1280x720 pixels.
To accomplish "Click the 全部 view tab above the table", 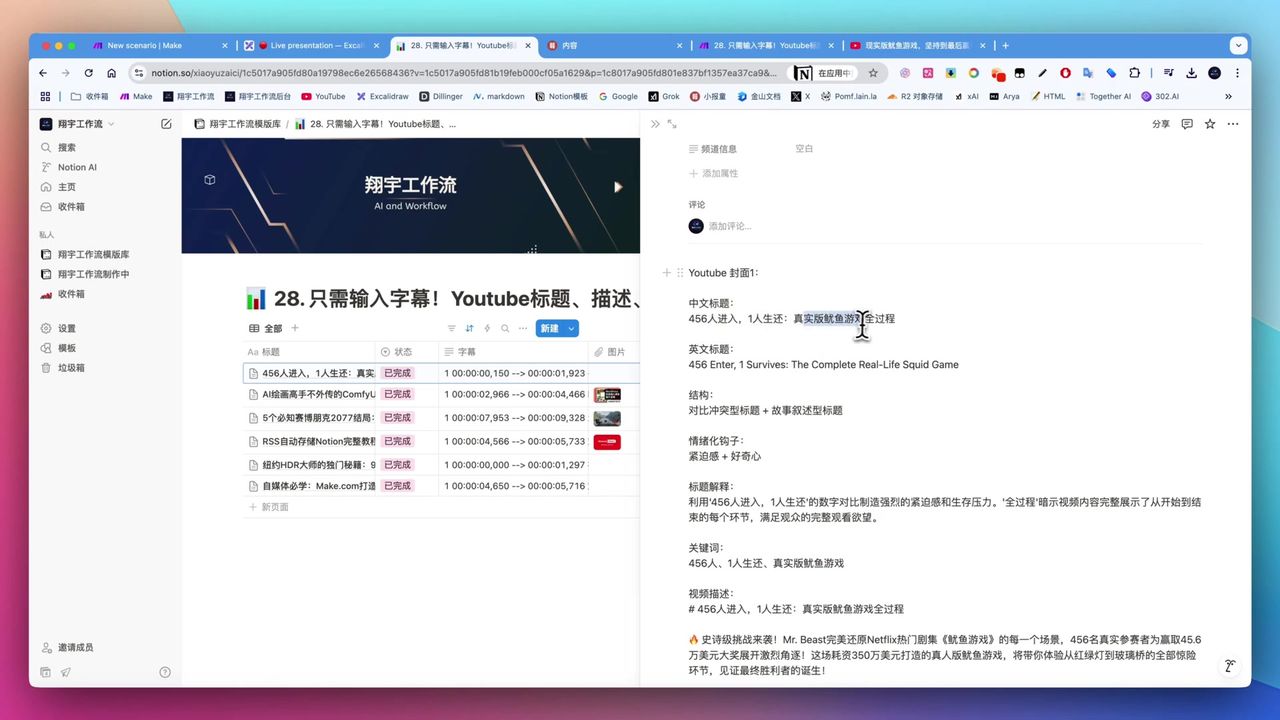I will (271, 328).
